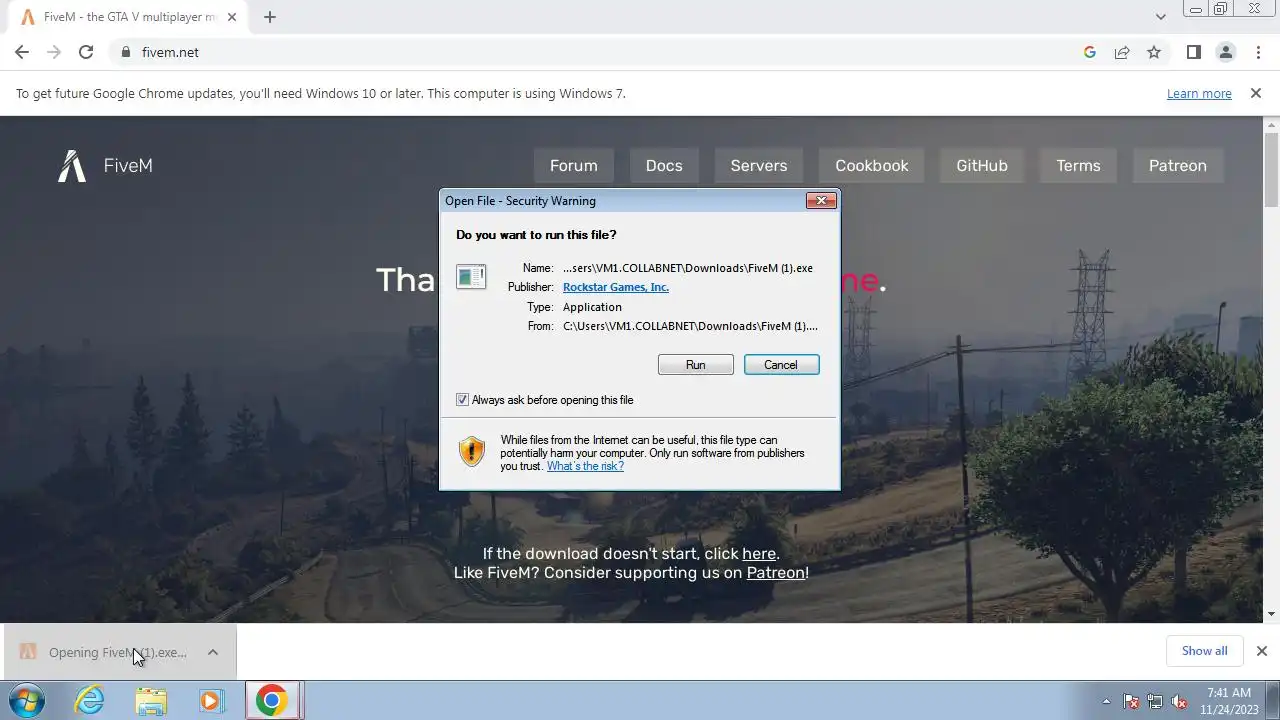Show hidden tray icons arrow
Screen dimensions: 1280x720
pyautogui.click(x=1106, y=701)
